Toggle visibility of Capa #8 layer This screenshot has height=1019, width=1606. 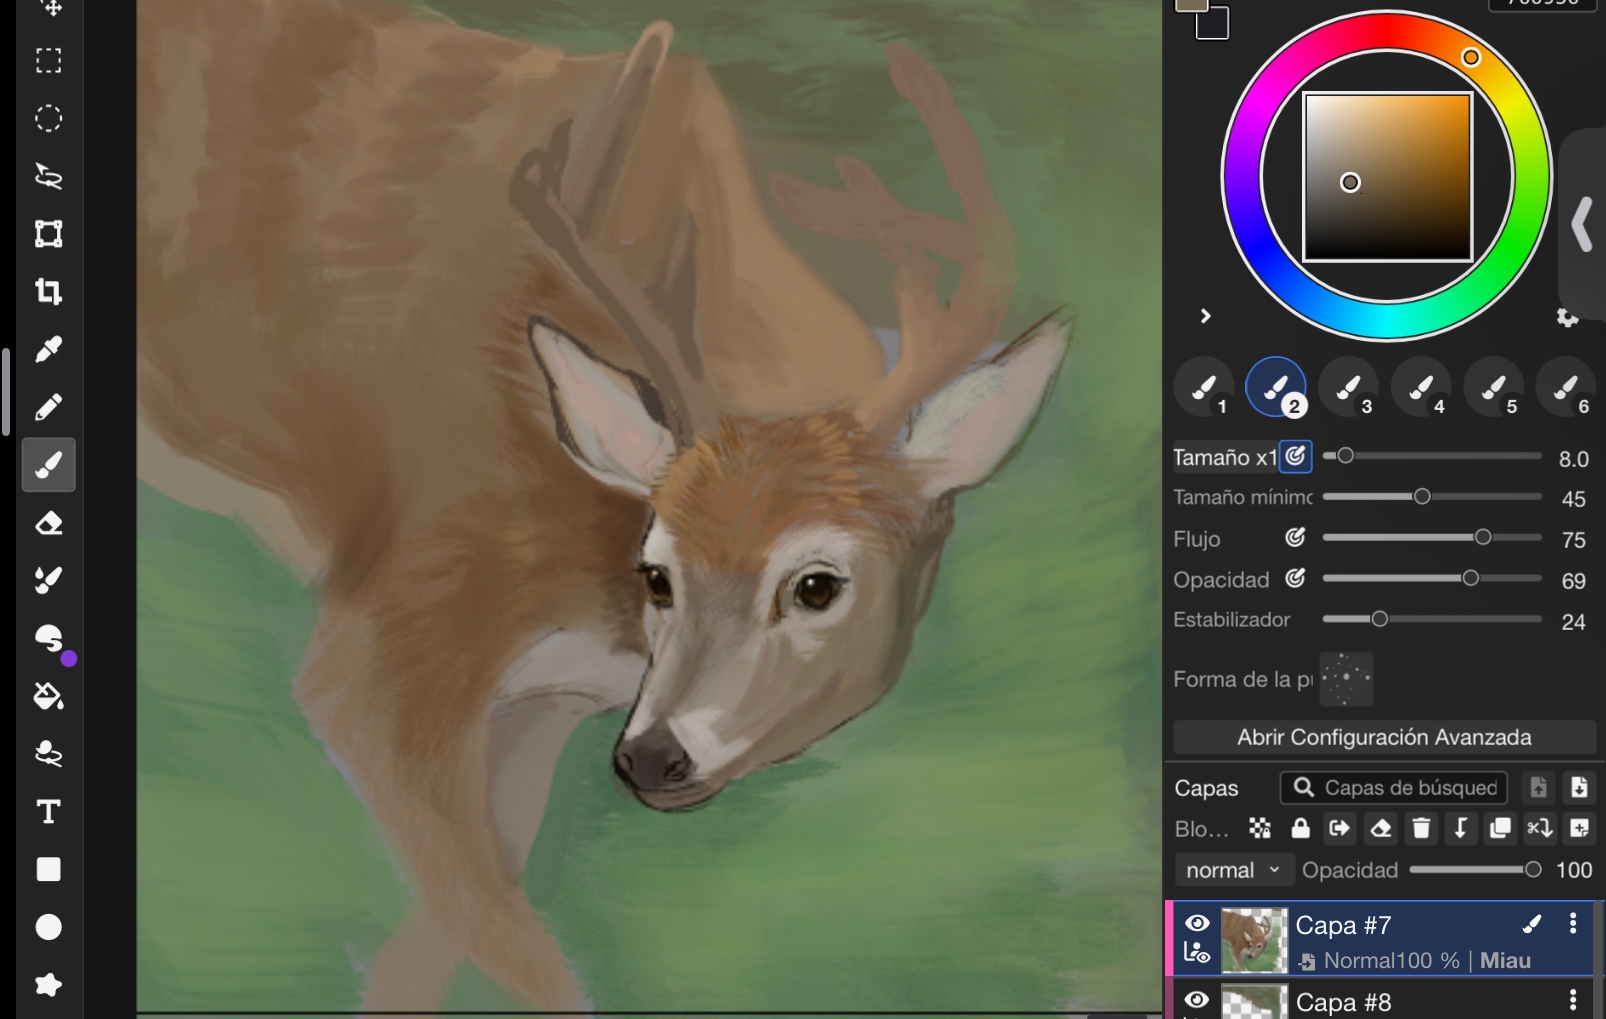click(1197, 1000)
